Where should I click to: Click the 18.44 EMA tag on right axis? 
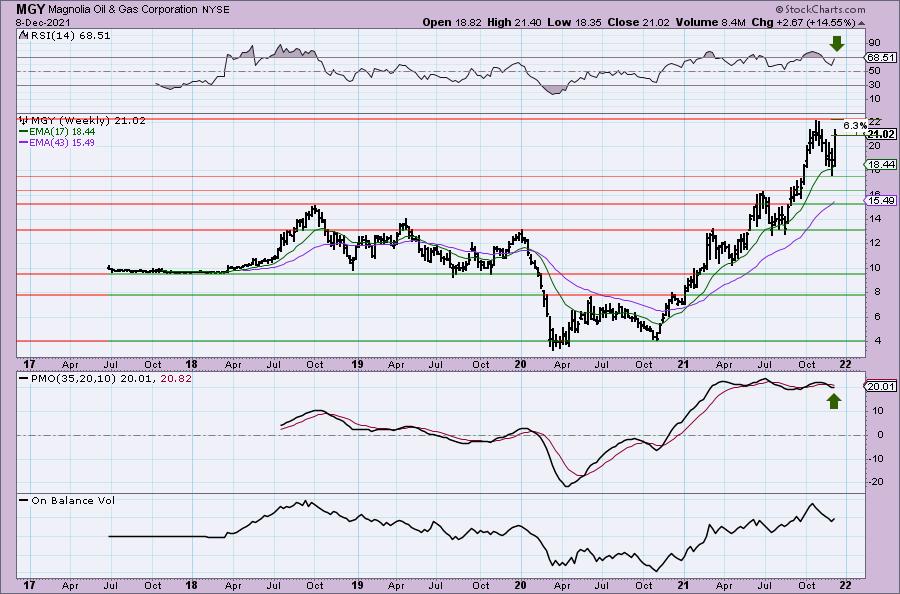click(880, 165)
